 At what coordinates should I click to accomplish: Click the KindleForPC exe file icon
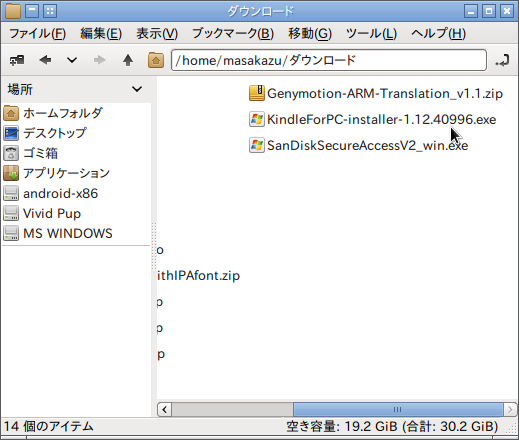(257, 119)
